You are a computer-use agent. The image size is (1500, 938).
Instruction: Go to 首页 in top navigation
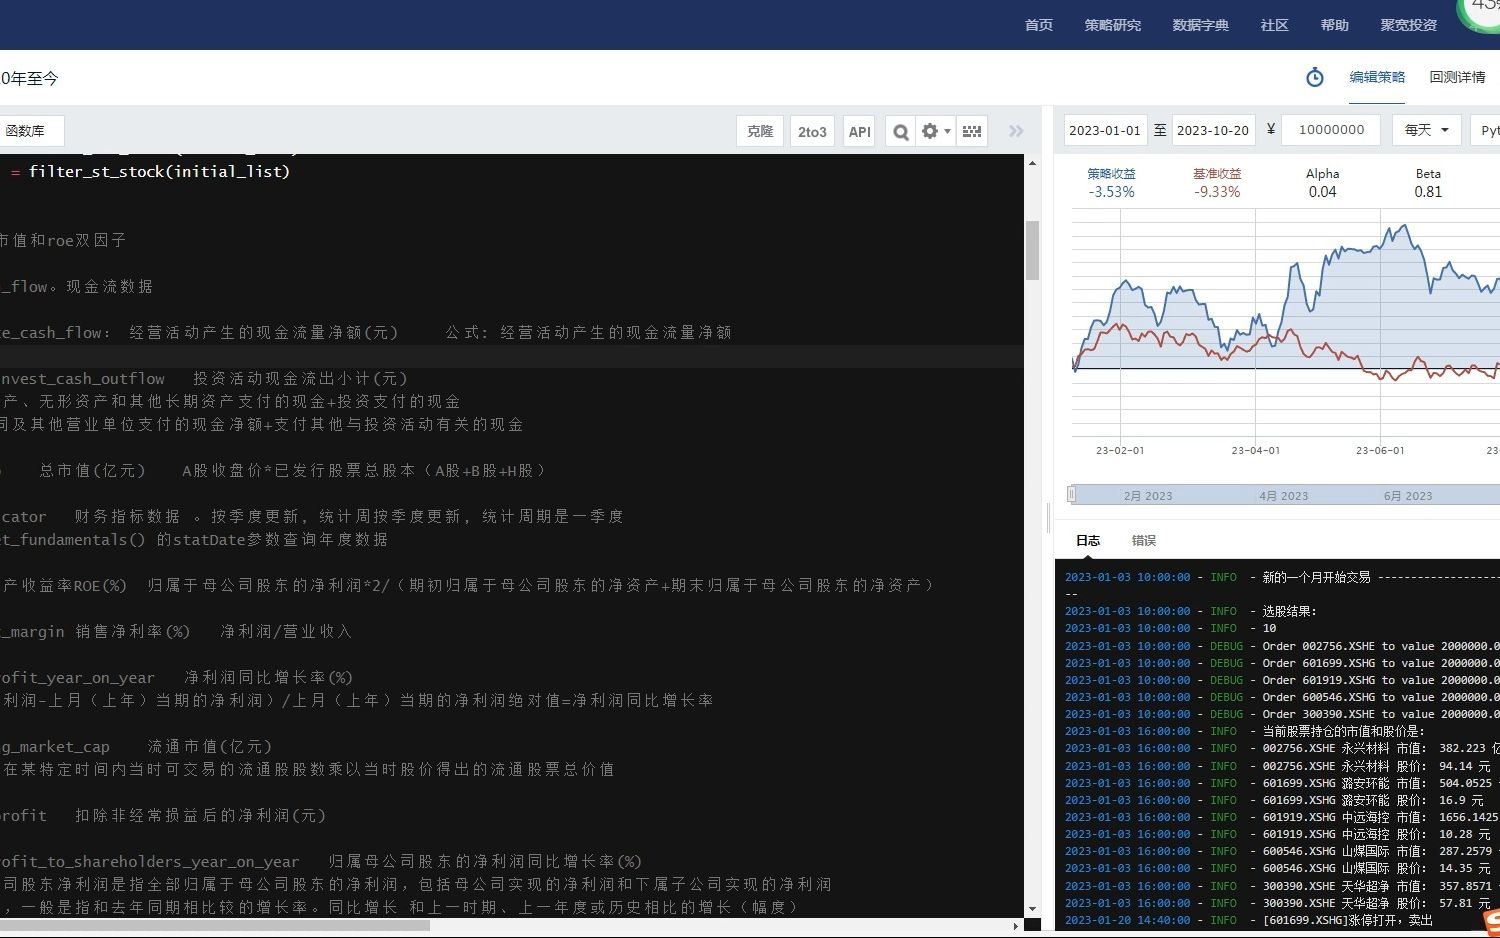[x=1039, y=25]
